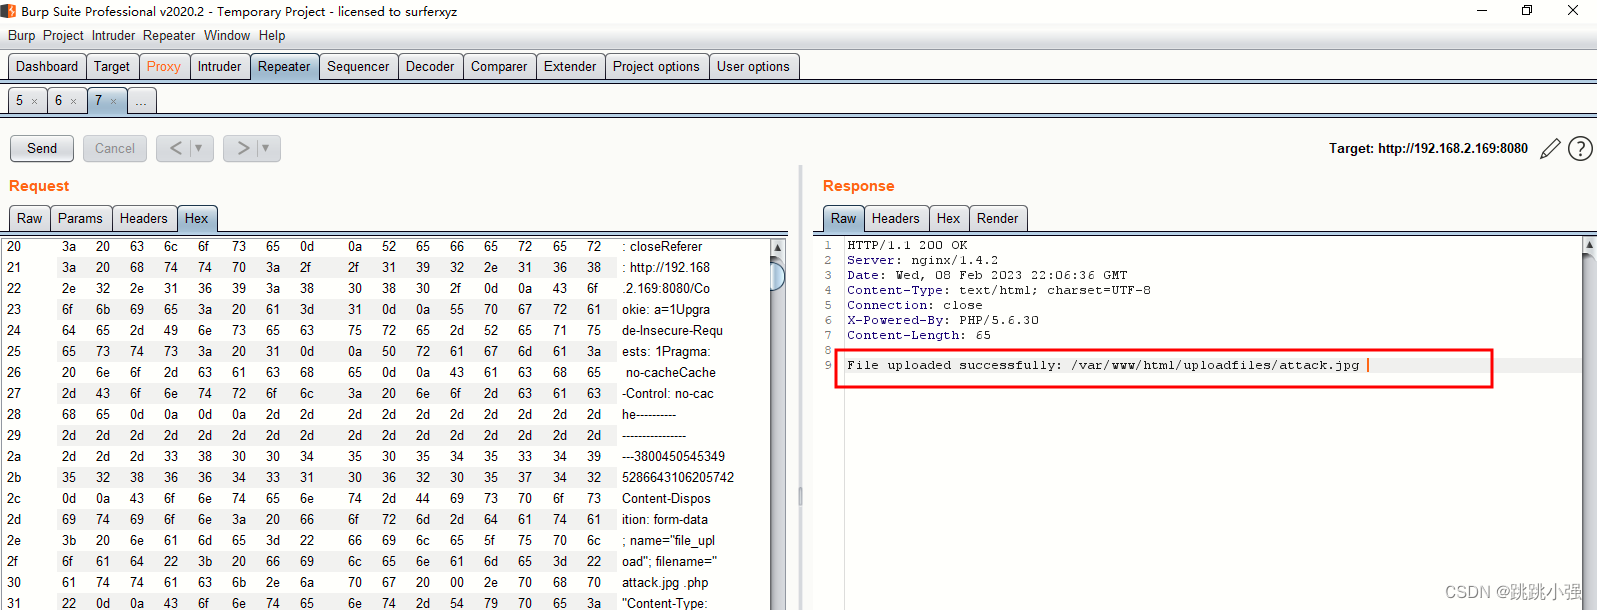View request in Raw tab
This screenshot has width=1597, height=610.
click(x=30, y=219)
